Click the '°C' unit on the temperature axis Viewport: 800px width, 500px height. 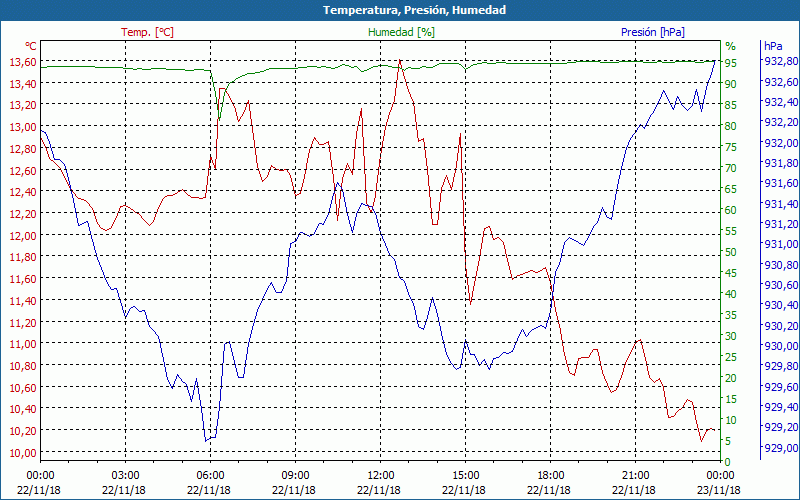[x=31, y=46]
